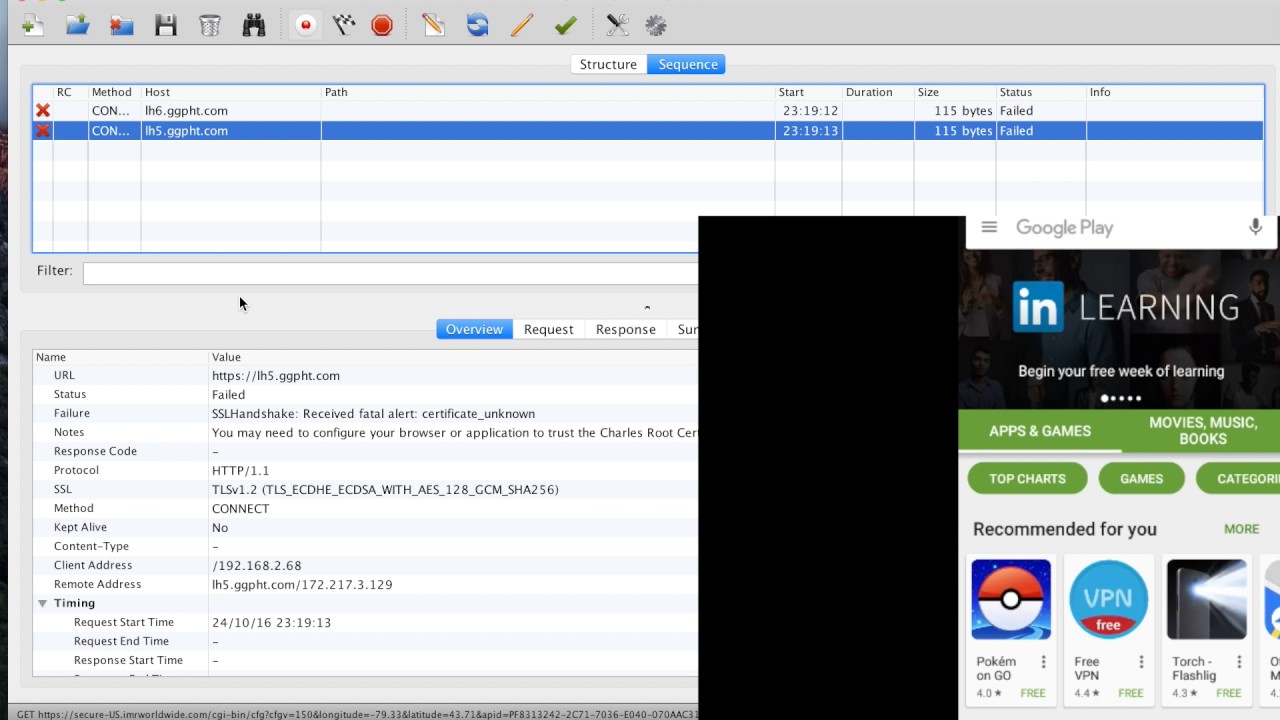
Task: Open the Torch Flashlight app card
Action: pyautogui.click(x=1206, y=630)
